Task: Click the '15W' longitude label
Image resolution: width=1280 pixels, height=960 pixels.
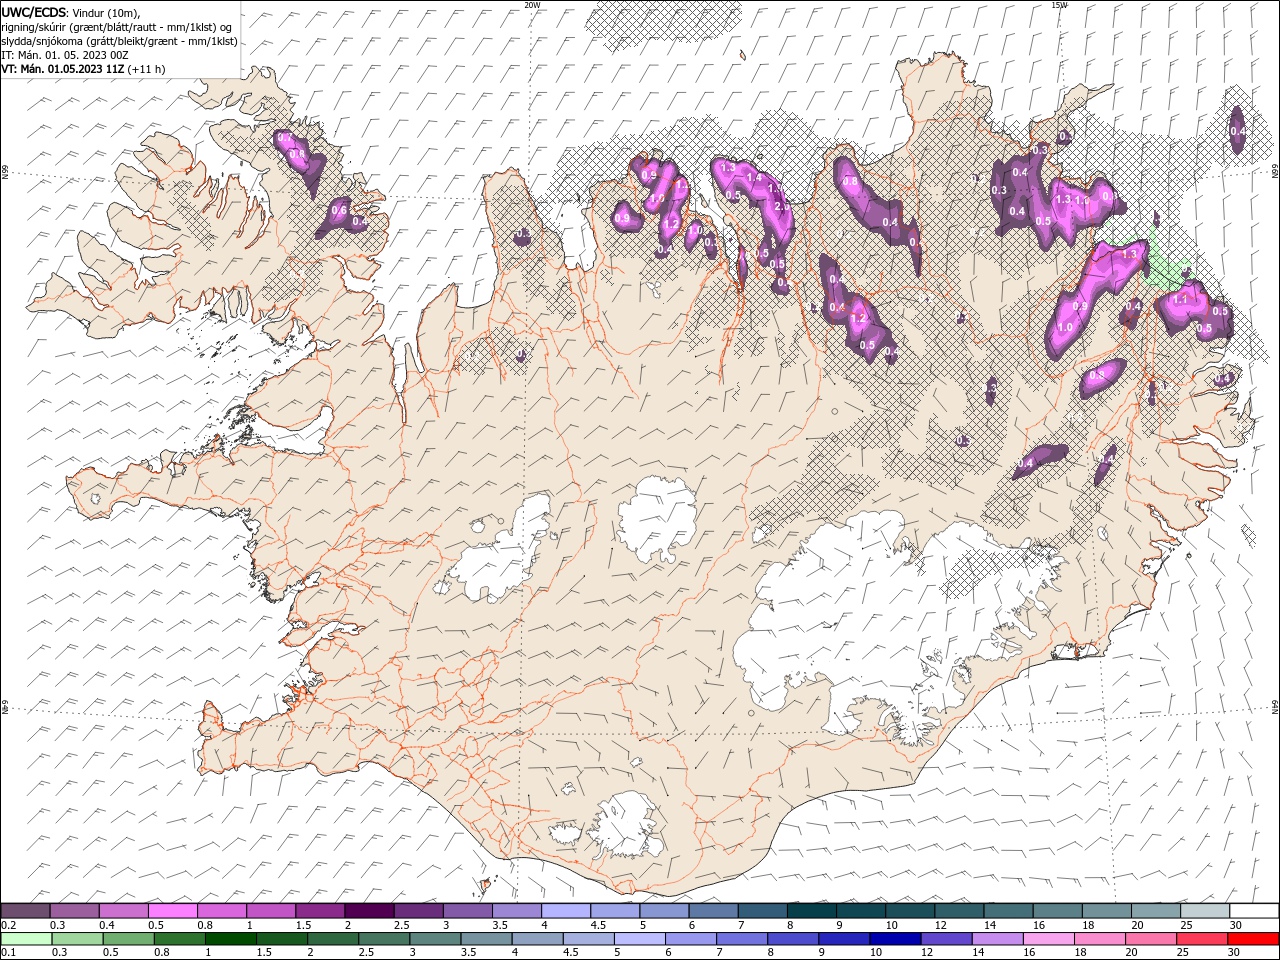Action: [x=1059, y=5]
